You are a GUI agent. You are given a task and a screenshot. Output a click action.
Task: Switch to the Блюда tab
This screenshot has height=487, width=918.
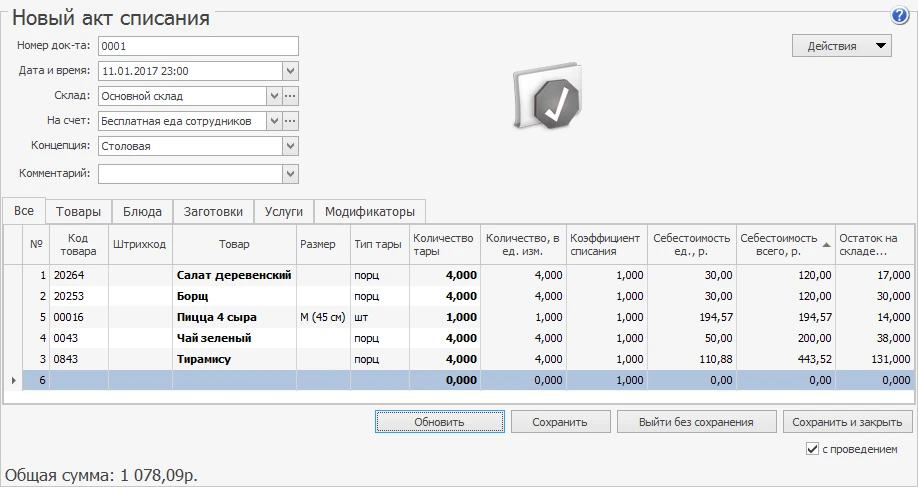coord(142,212)
